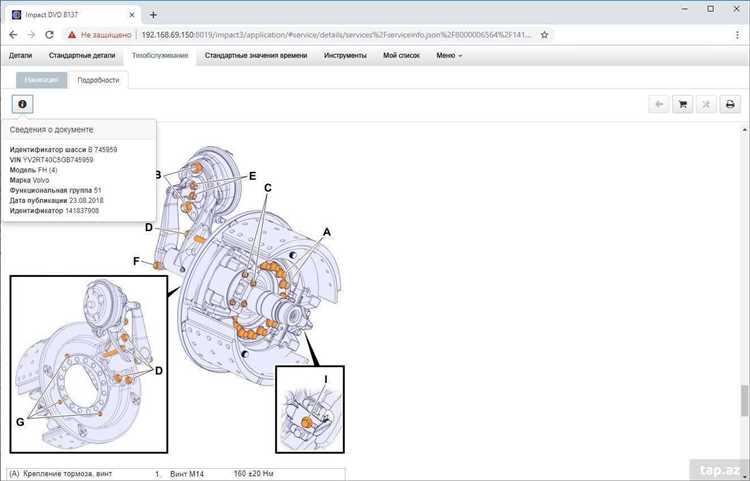Open the Chrome three-dot menu
This screenshot has height=481, width=750.
point(737,35)
